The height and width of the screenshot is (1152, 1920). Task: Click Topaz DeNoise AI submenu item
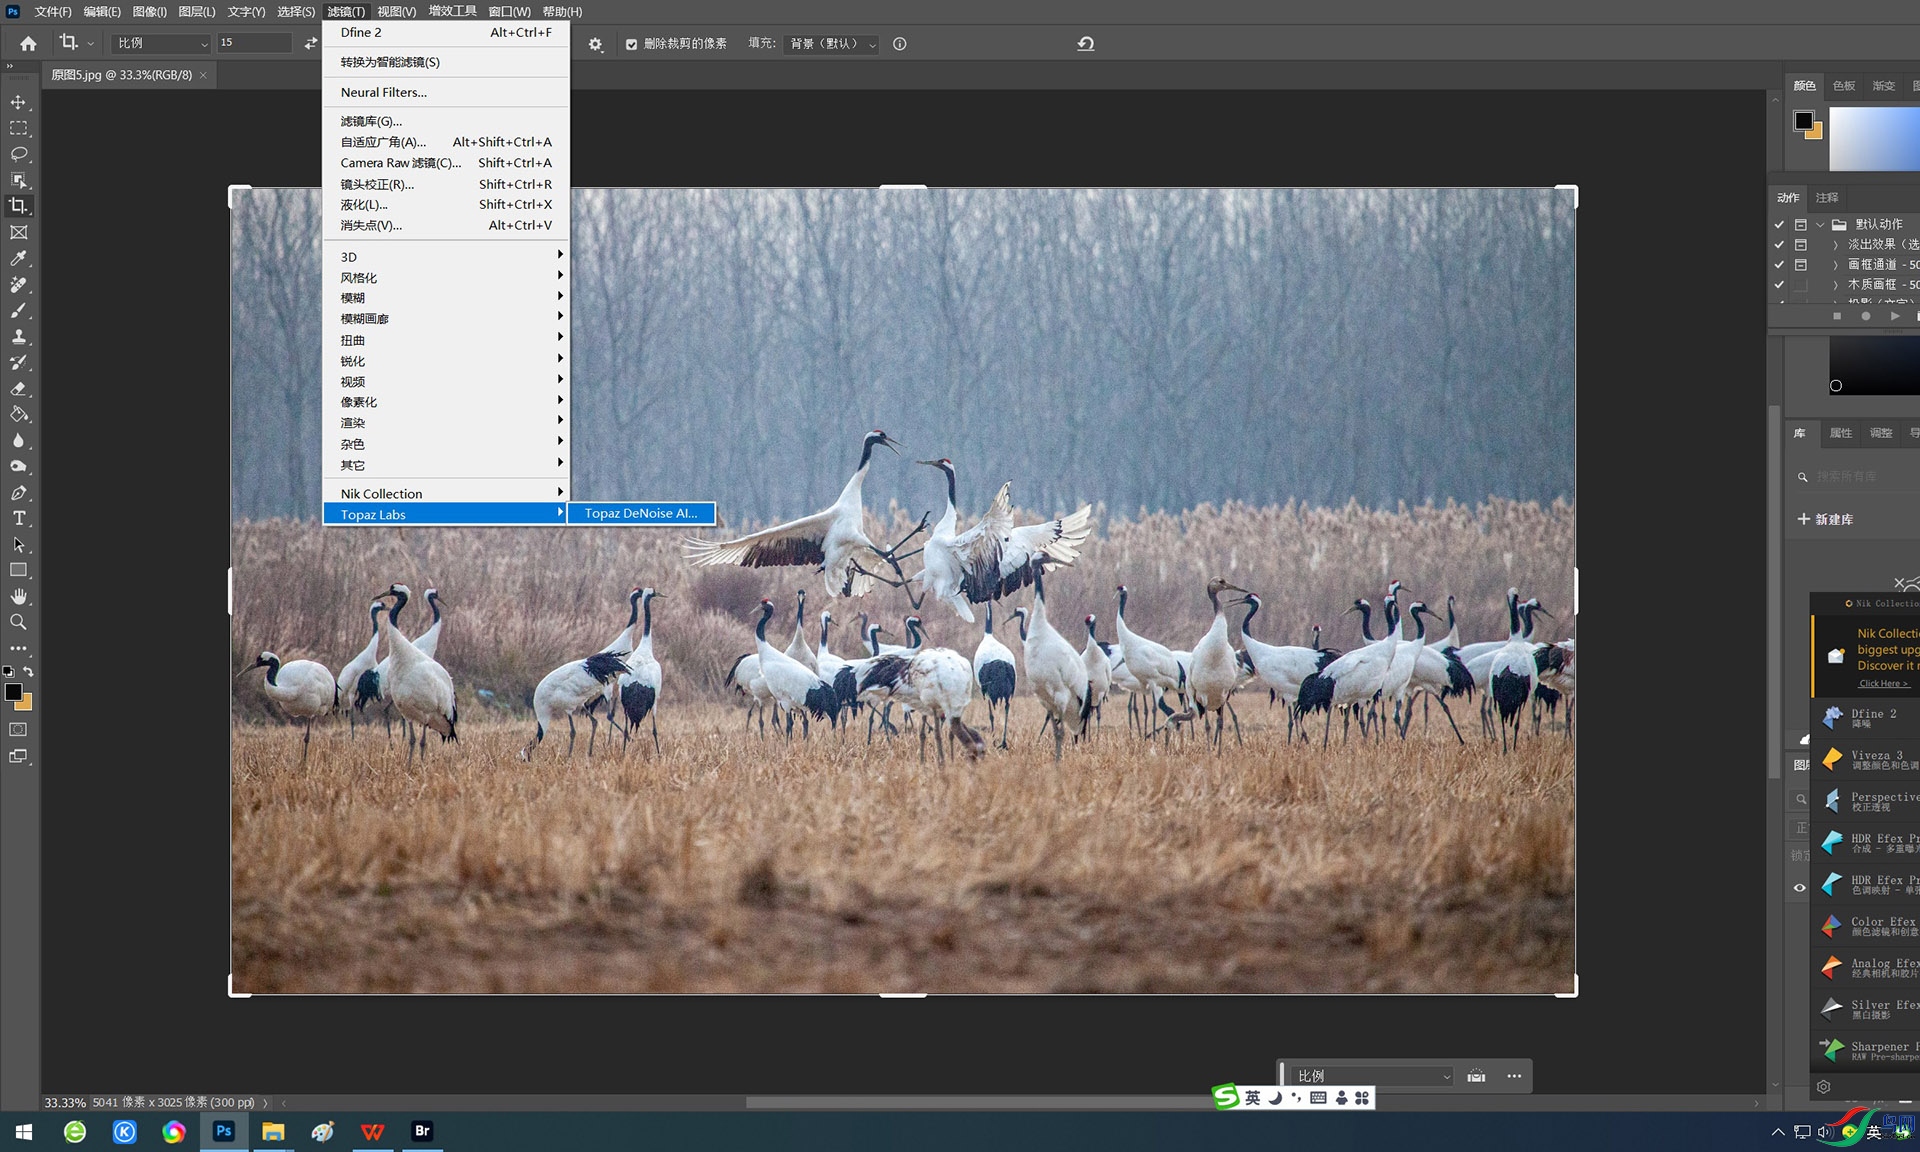[x=640, y=513]
